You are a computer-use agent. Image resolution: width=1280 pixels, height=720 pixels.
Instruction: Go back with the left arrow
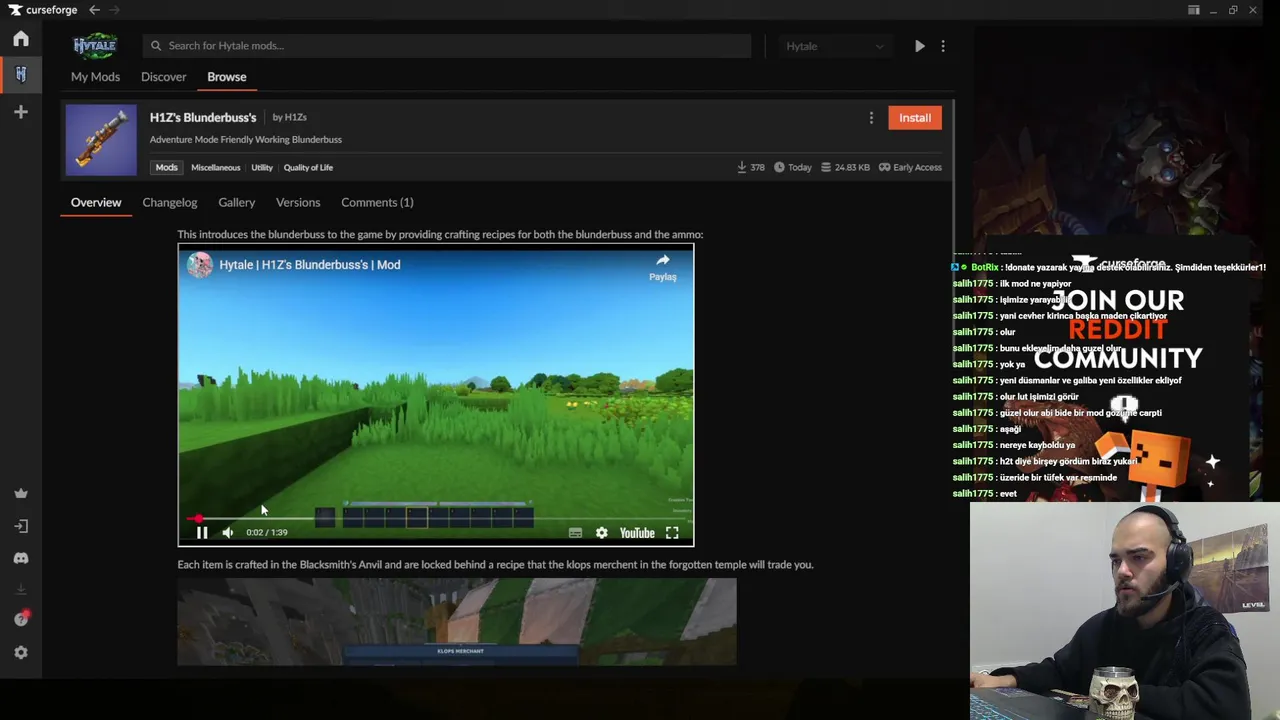pyautogui.click(x=94, y=10)
